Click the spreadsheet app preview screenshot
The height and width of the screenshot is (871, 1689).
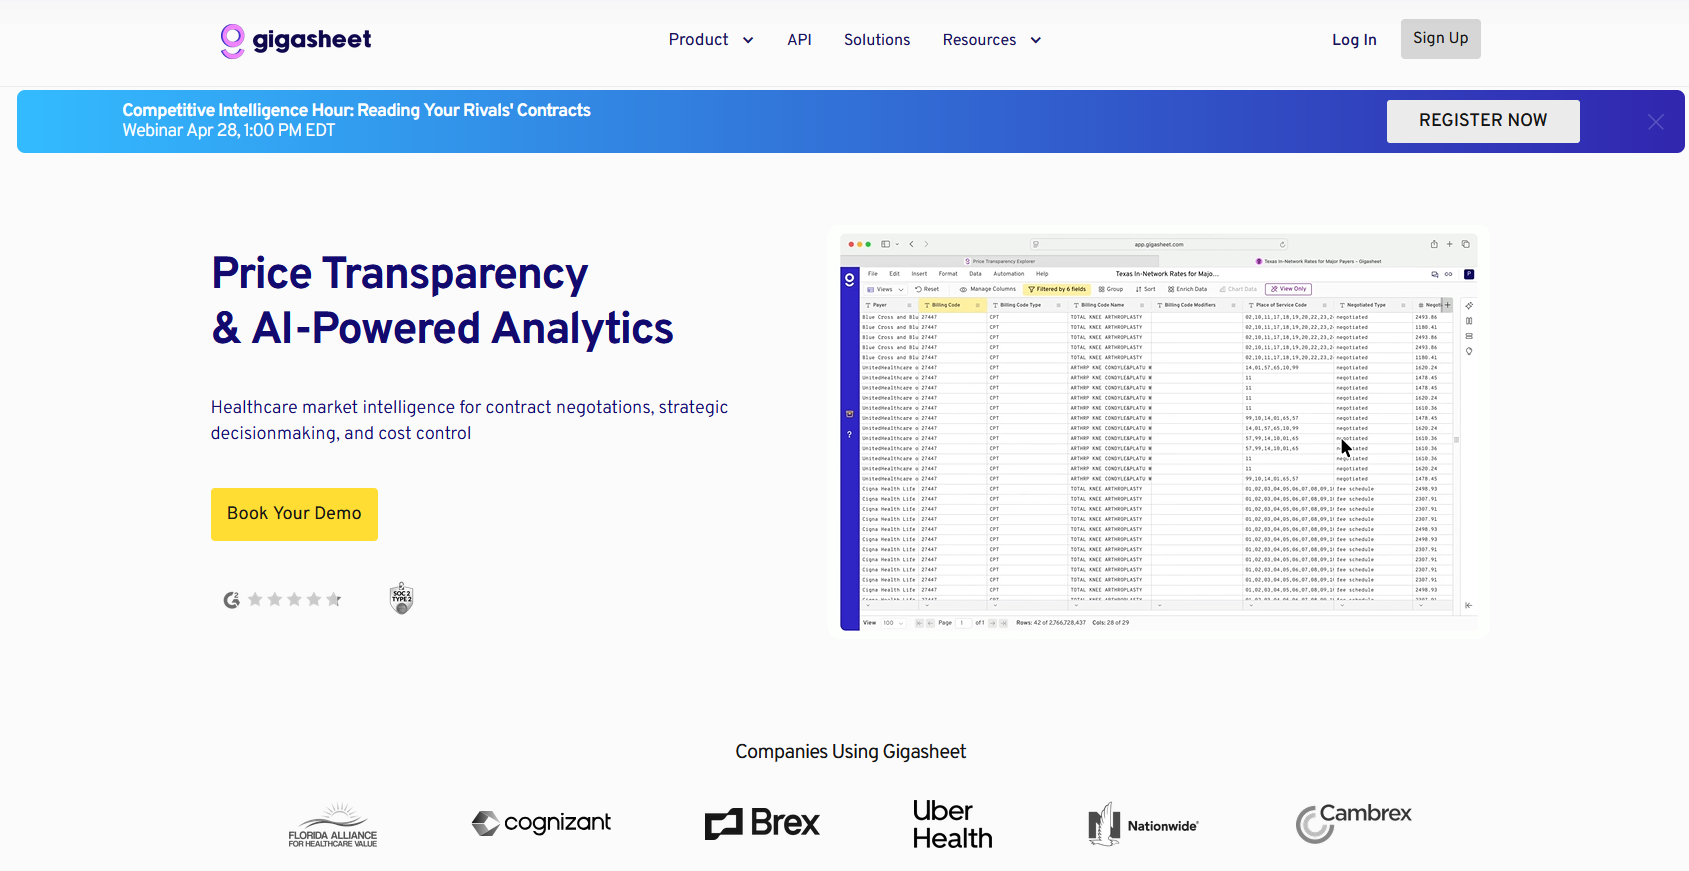pos(1157,433)
